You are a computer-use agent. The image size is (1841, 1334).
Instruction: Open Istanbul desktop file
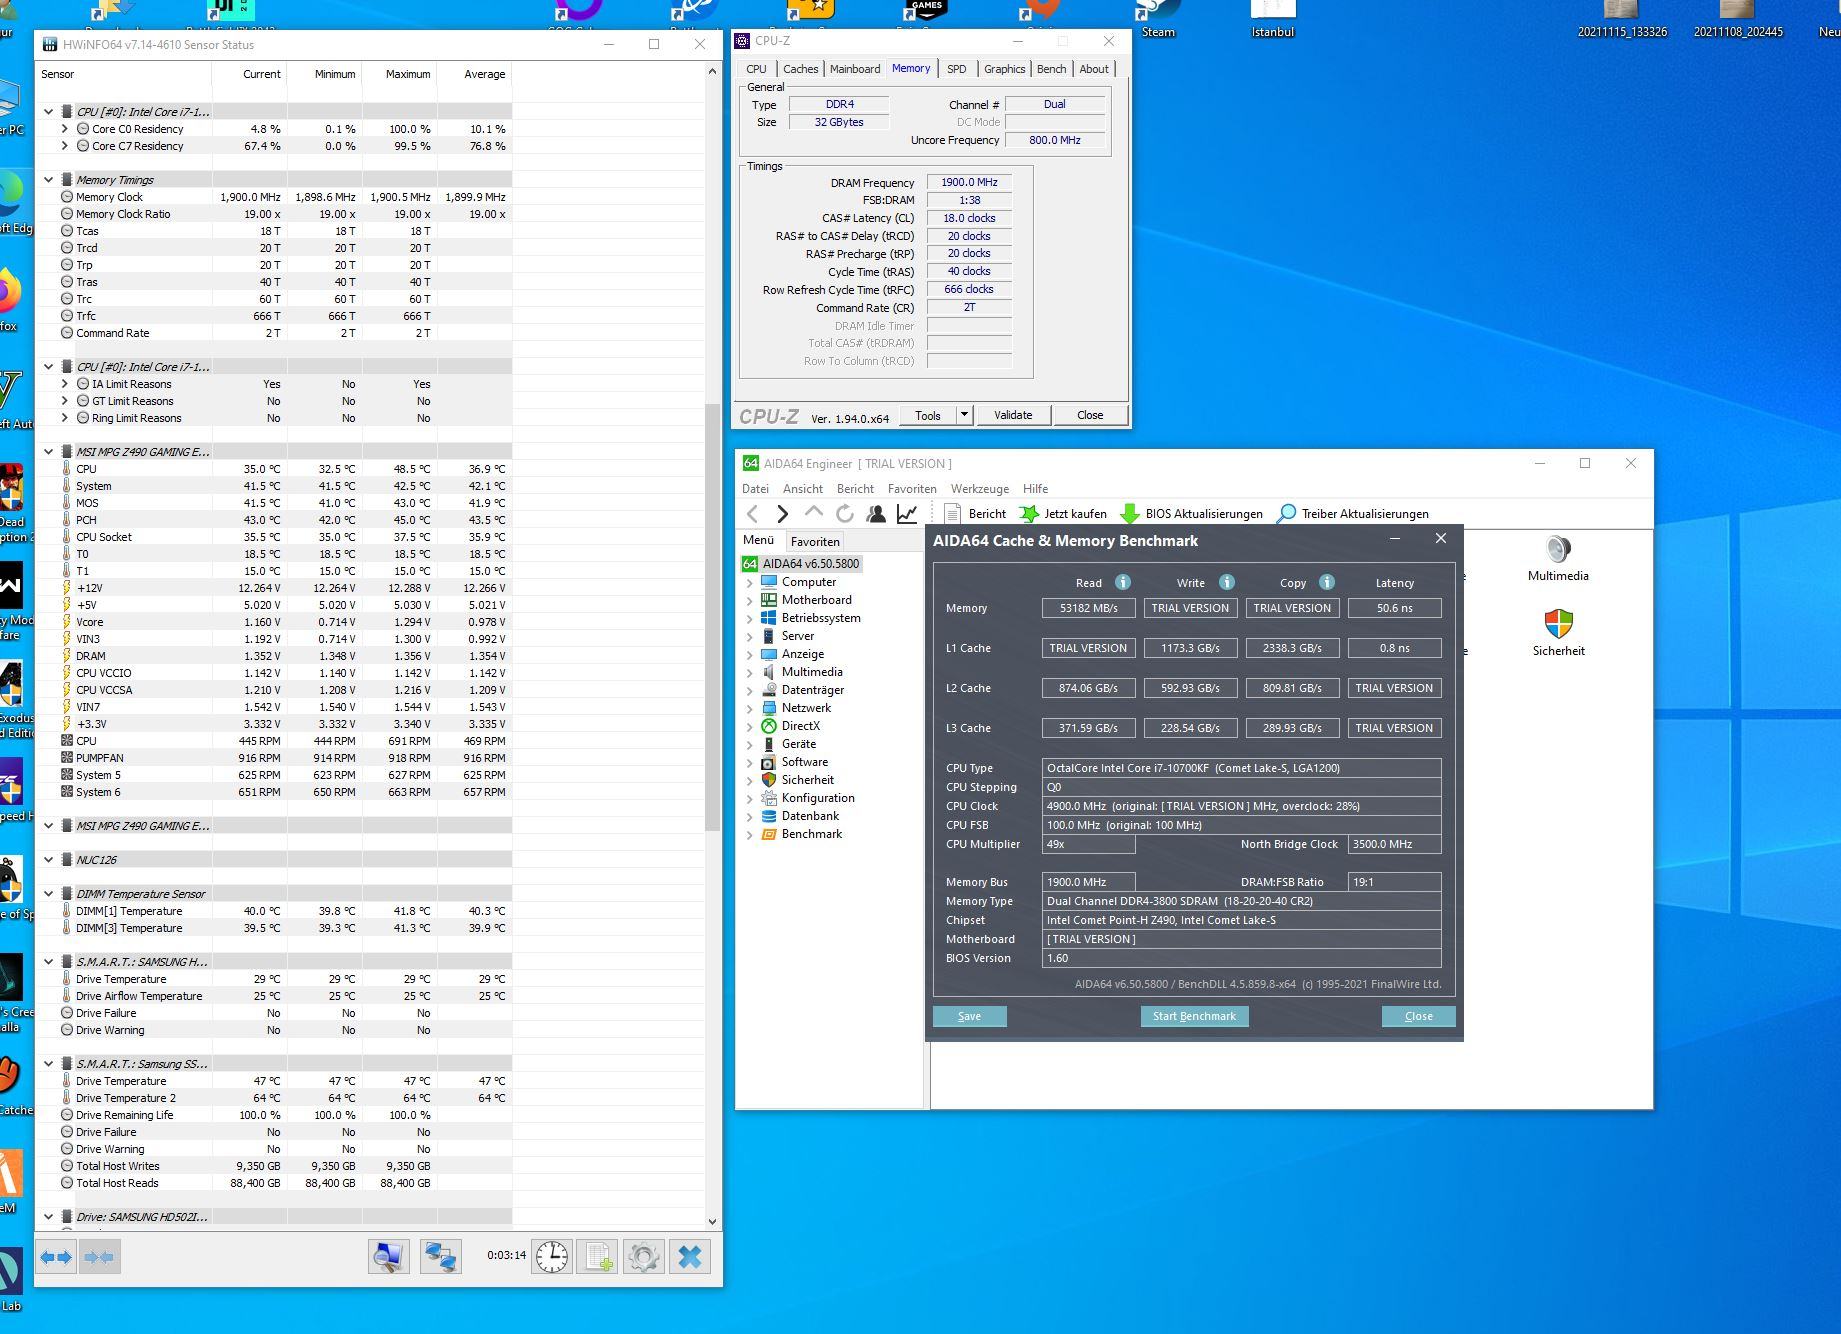(x=1273, y=19)
